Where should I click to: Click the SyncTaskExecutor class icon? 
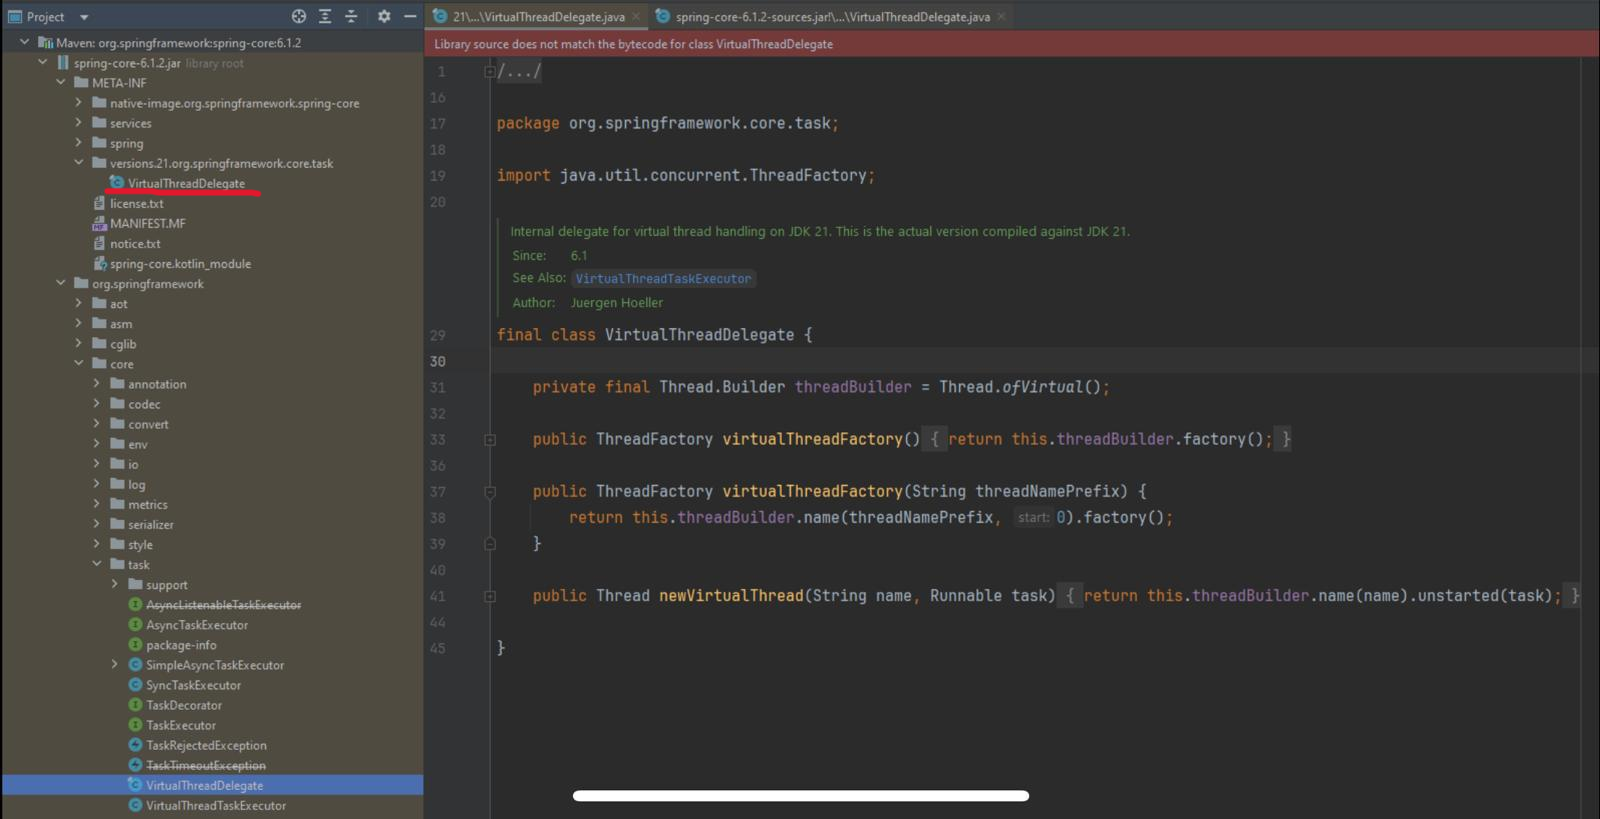point(135,684)
